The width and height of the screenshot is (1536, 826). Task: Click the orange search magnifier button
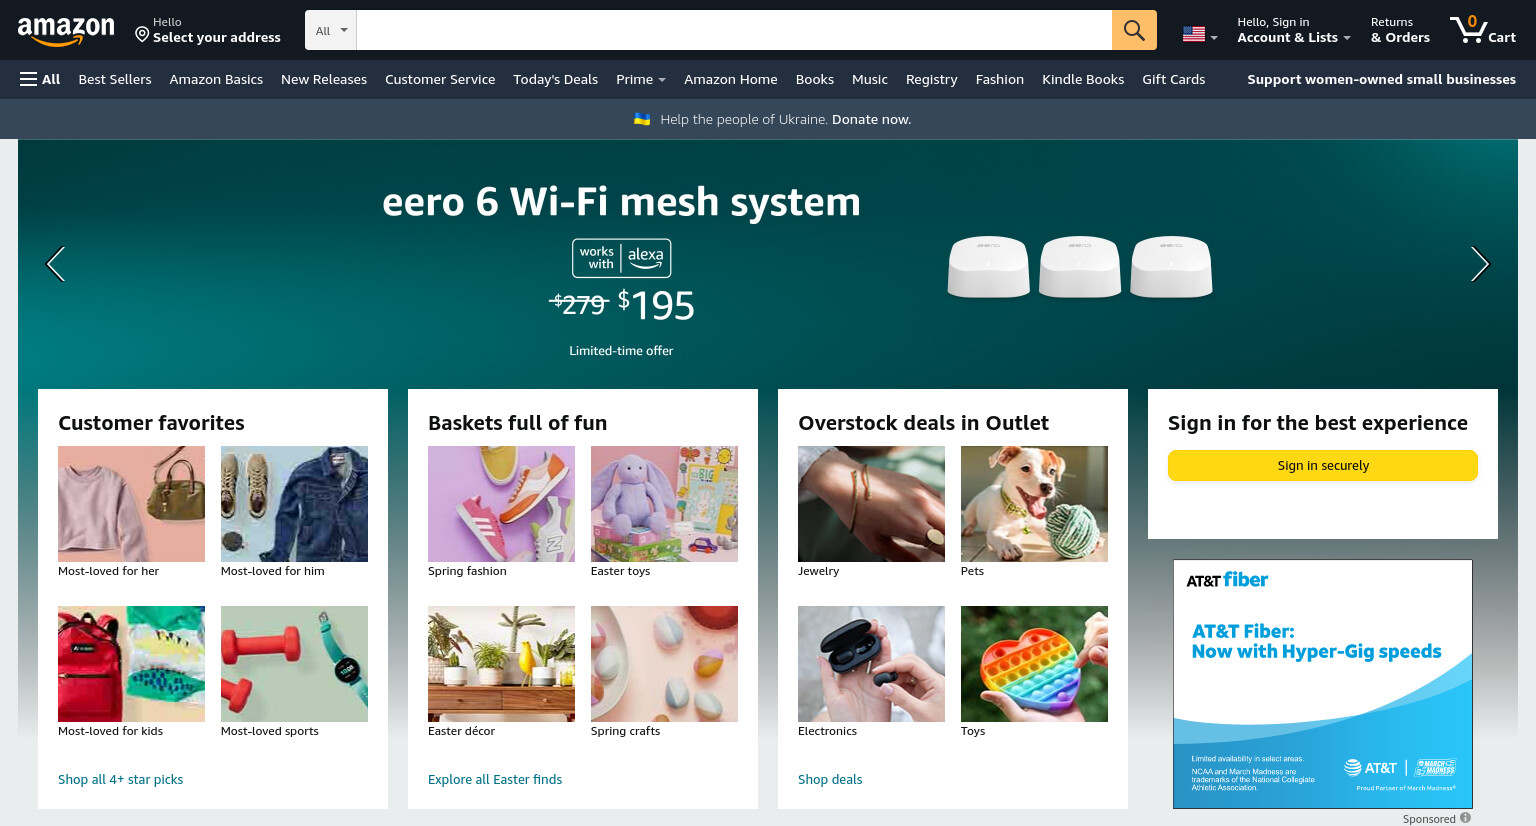pos(1134,30)
